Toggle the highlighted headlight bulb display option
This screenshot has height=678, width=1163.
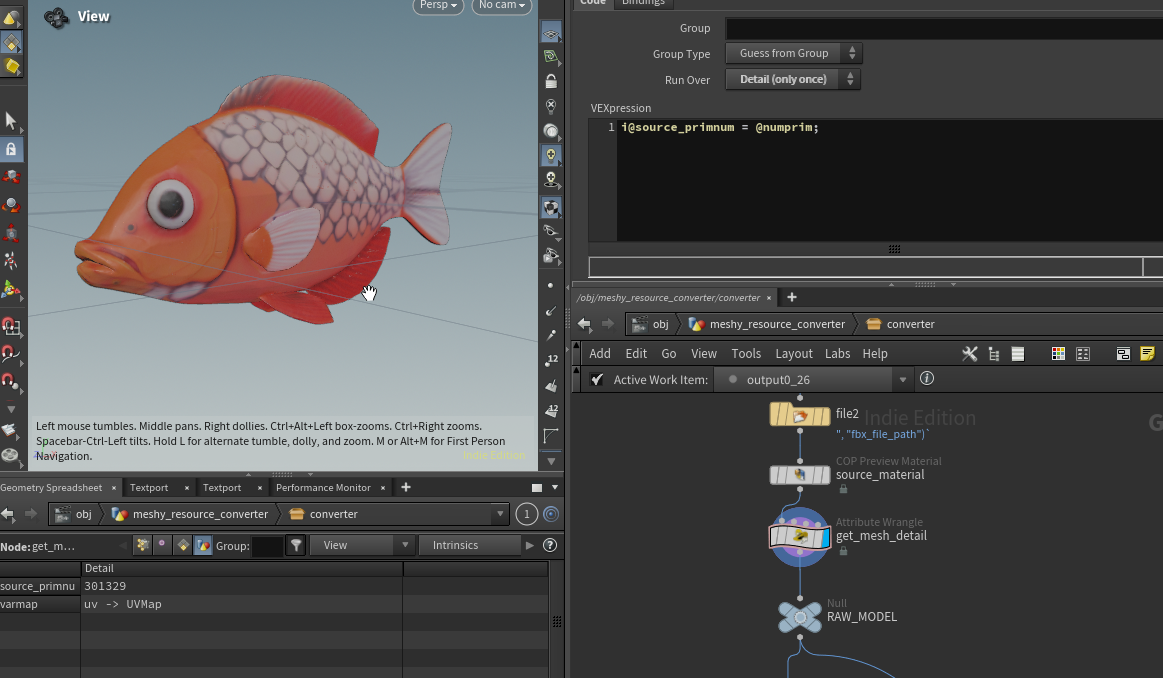(x=550, y=155)
